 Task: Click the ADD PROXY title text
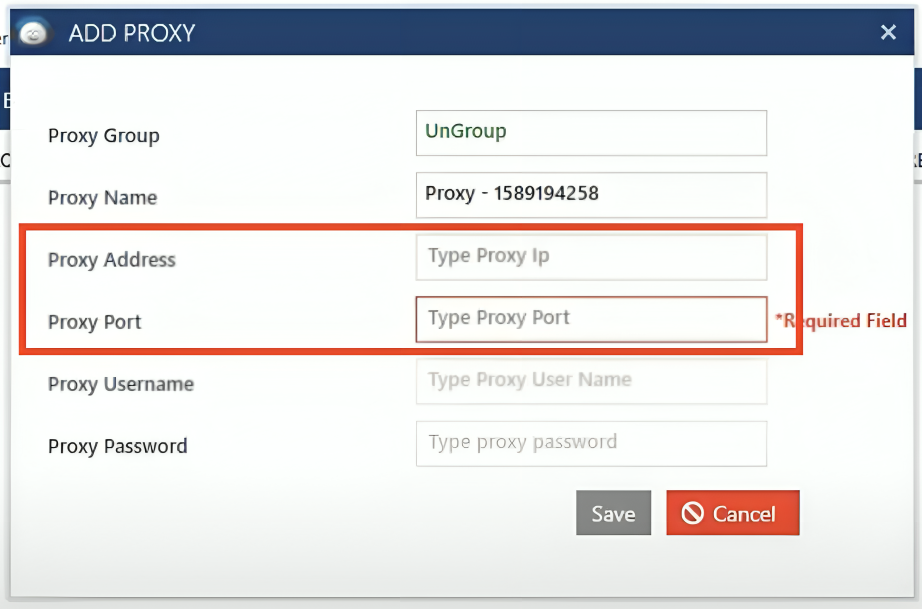(131, 33)
